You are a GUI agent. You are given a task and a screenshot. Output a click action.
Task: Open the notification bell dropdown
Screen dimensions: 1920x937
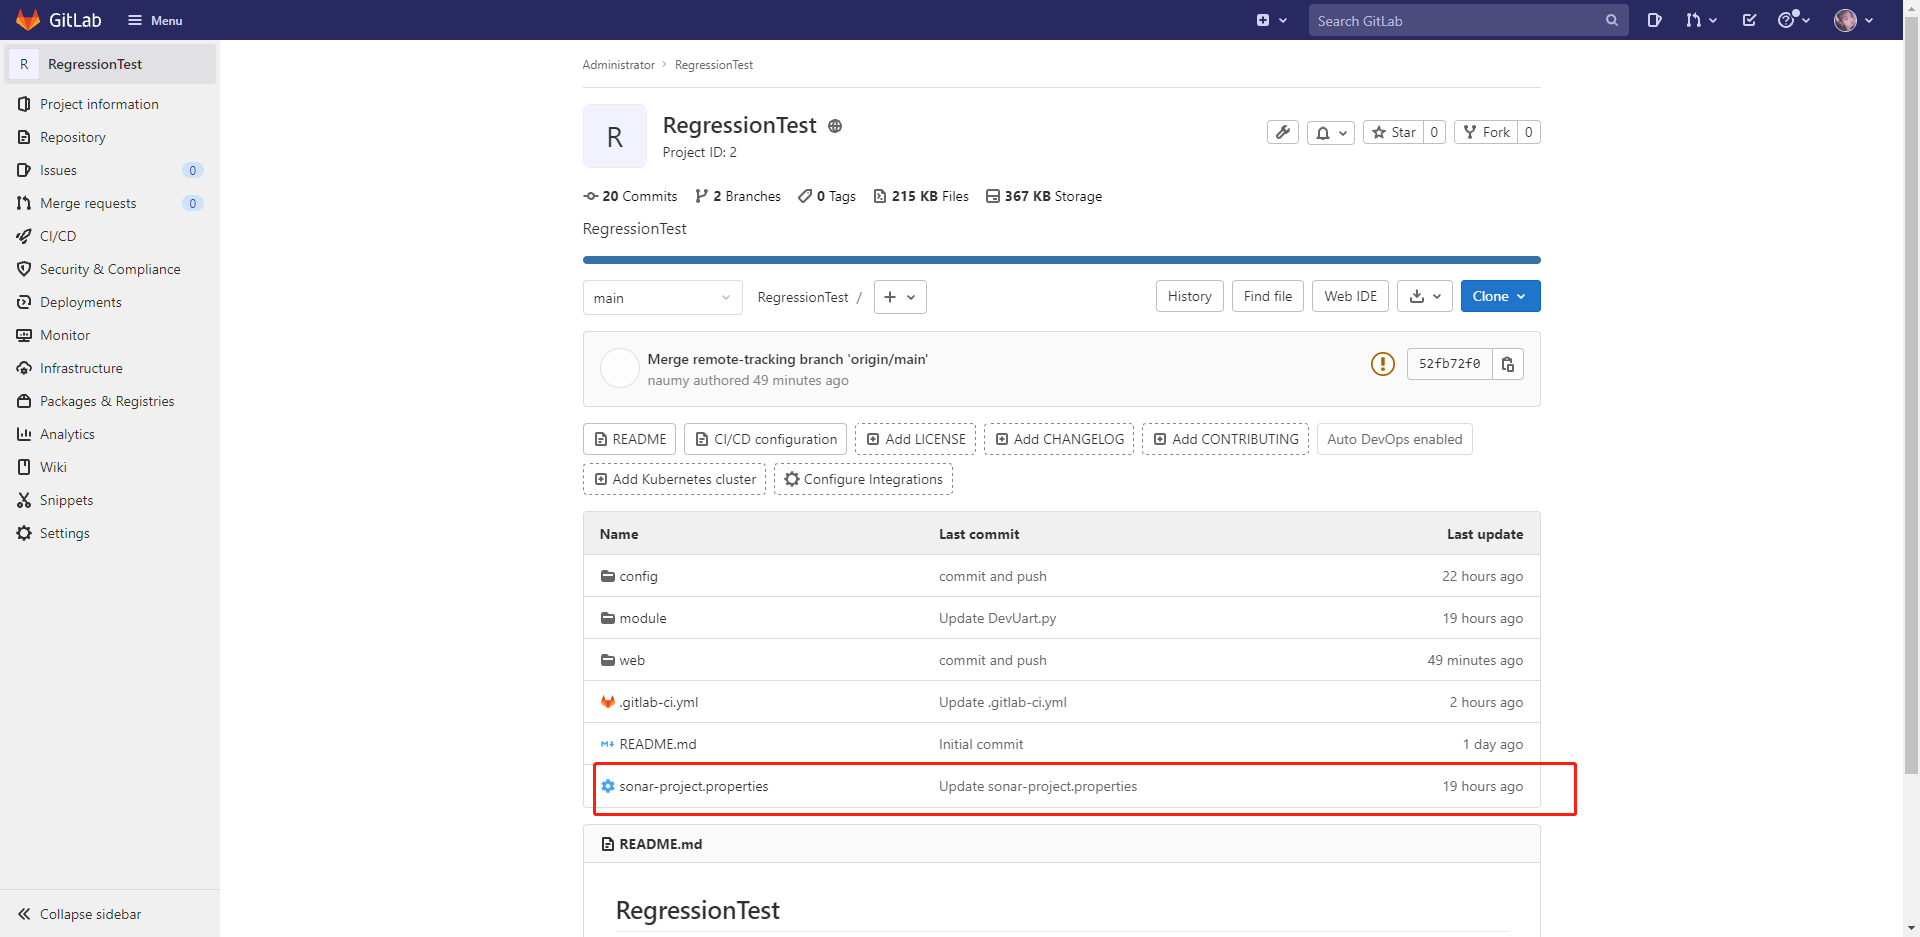1330,132
